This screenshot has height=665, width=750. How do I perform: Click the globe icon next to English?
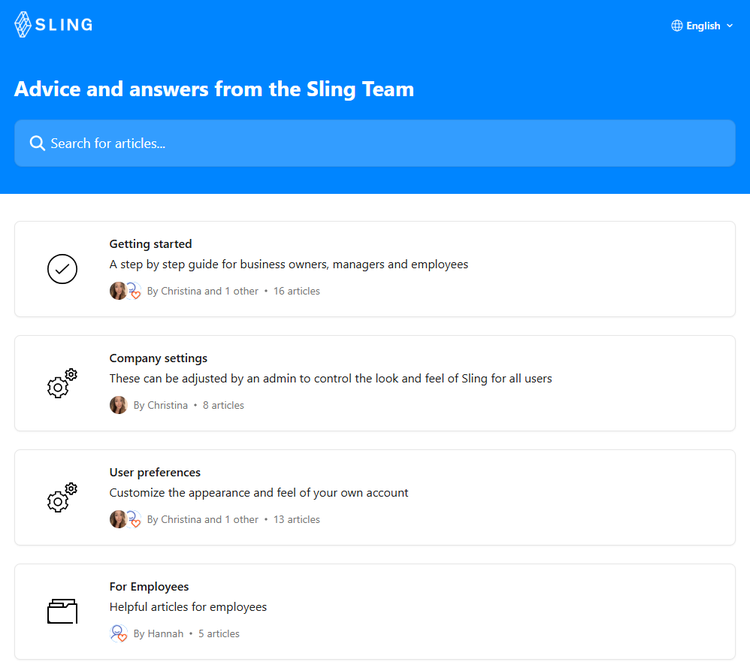click(x=677, y=26)
